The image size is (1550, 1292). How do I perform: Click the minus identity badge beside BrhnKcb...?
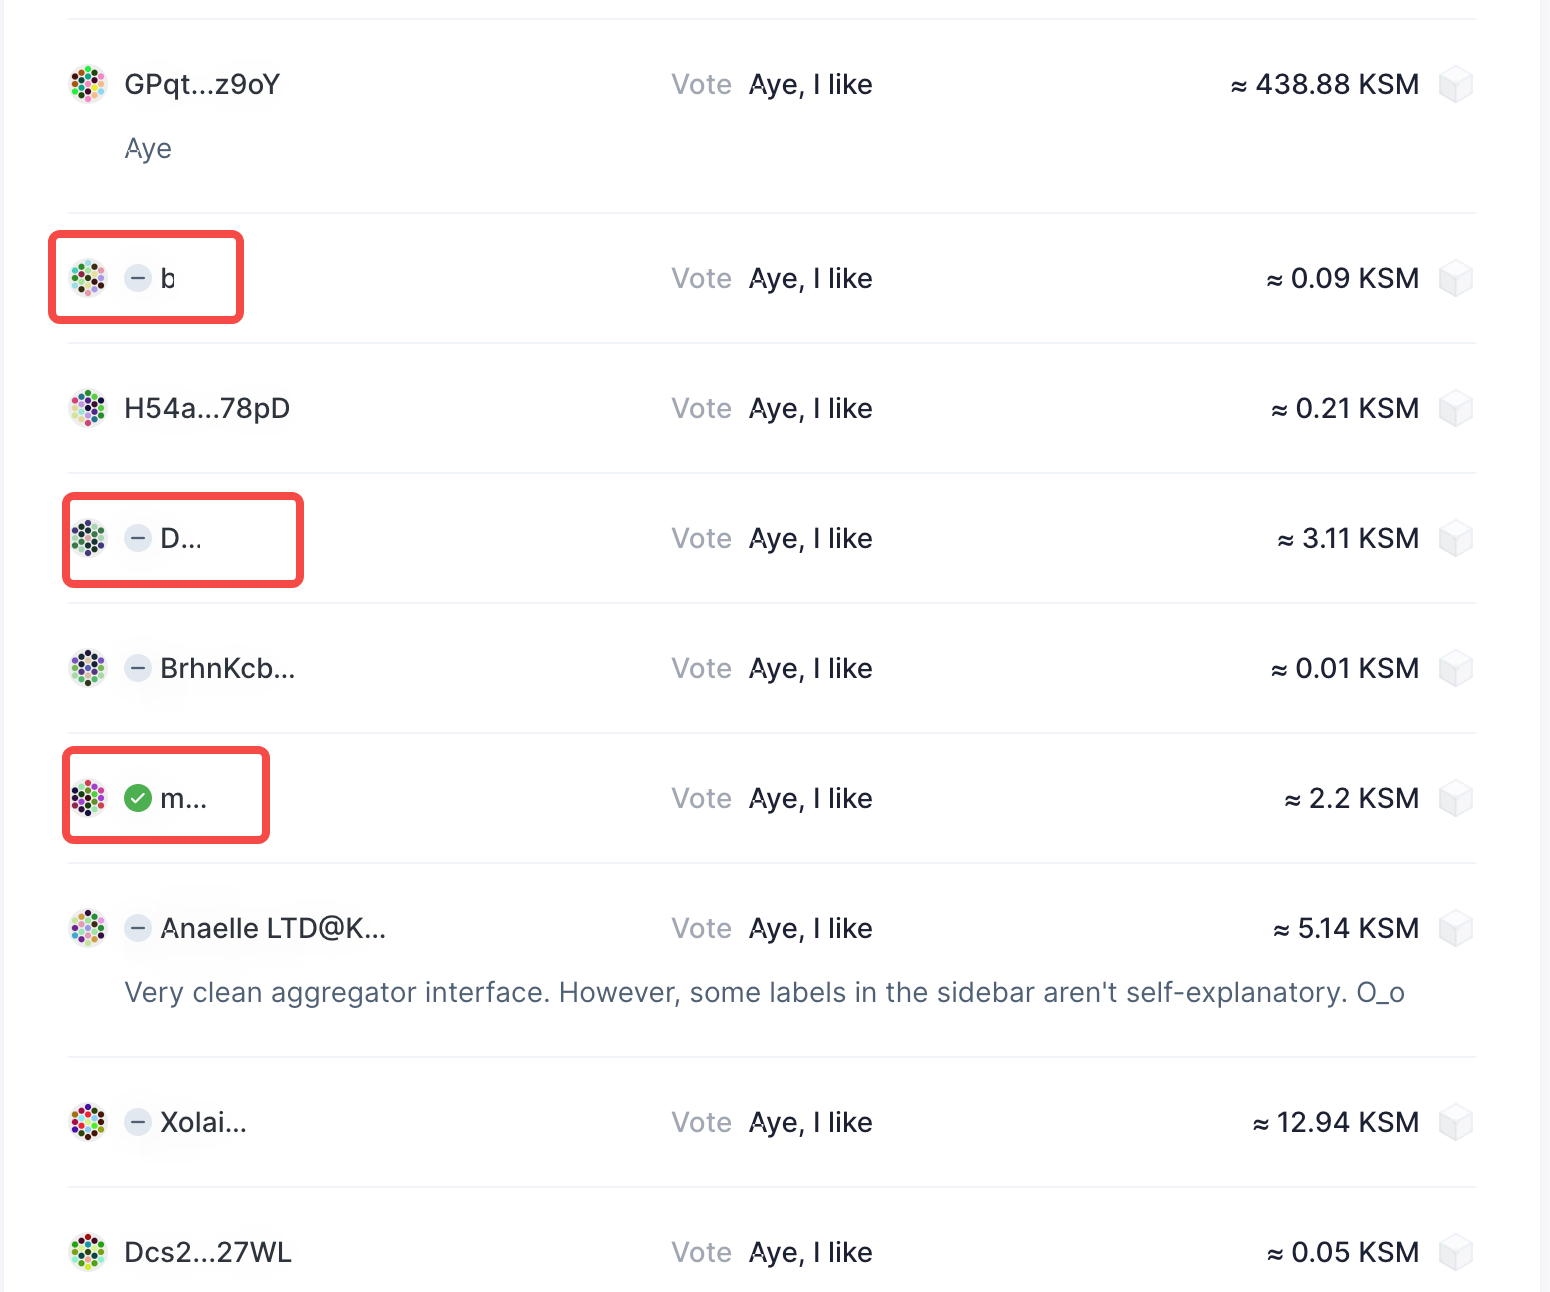(137, 668)
